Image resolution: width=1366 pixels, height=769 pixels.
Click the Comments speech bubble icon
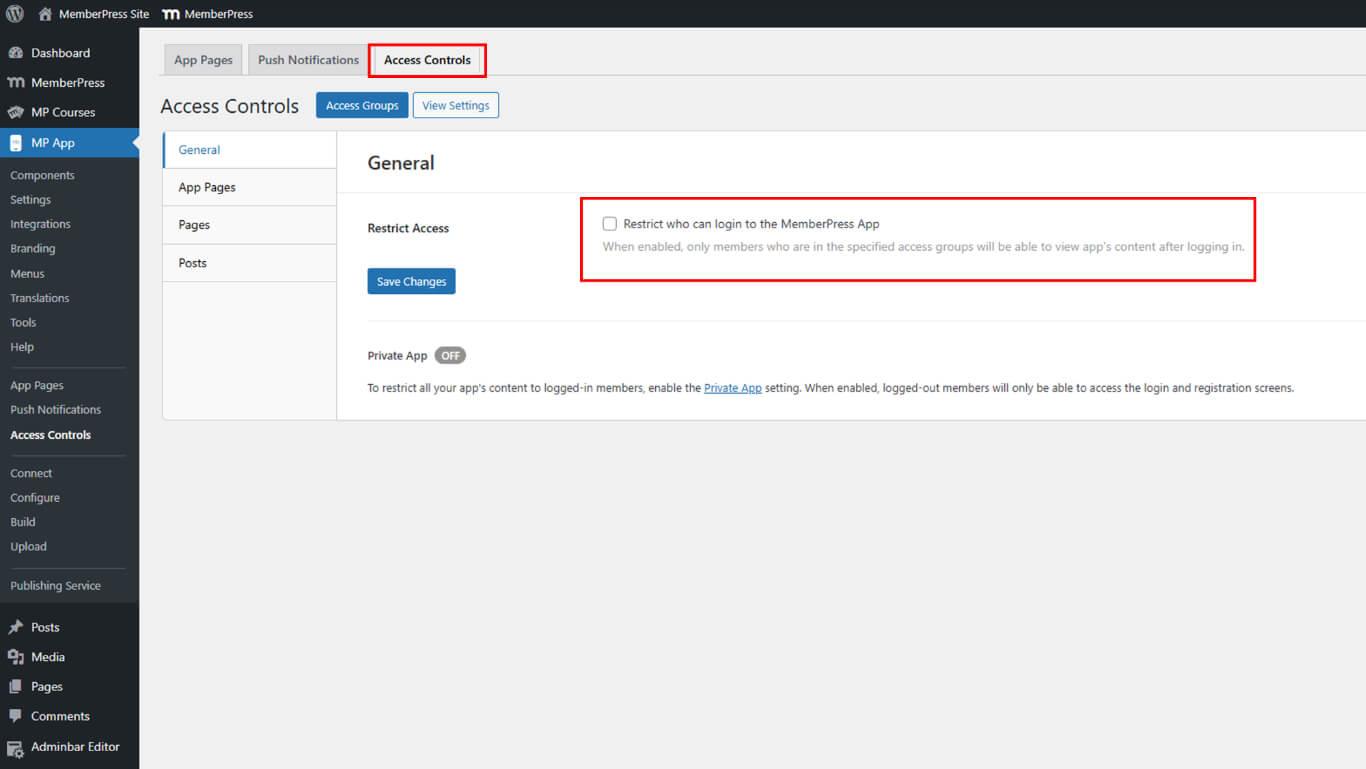pos(15,716)
